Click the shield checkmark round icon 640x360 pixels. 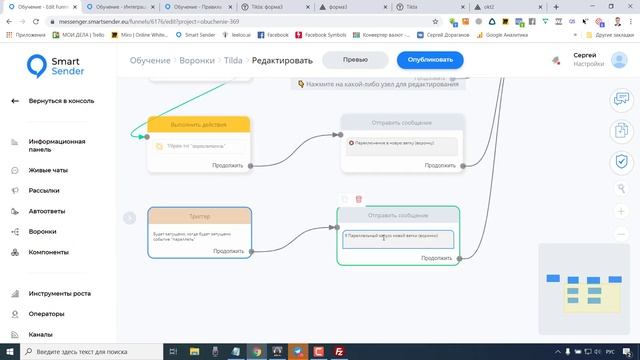pos(621,162)
